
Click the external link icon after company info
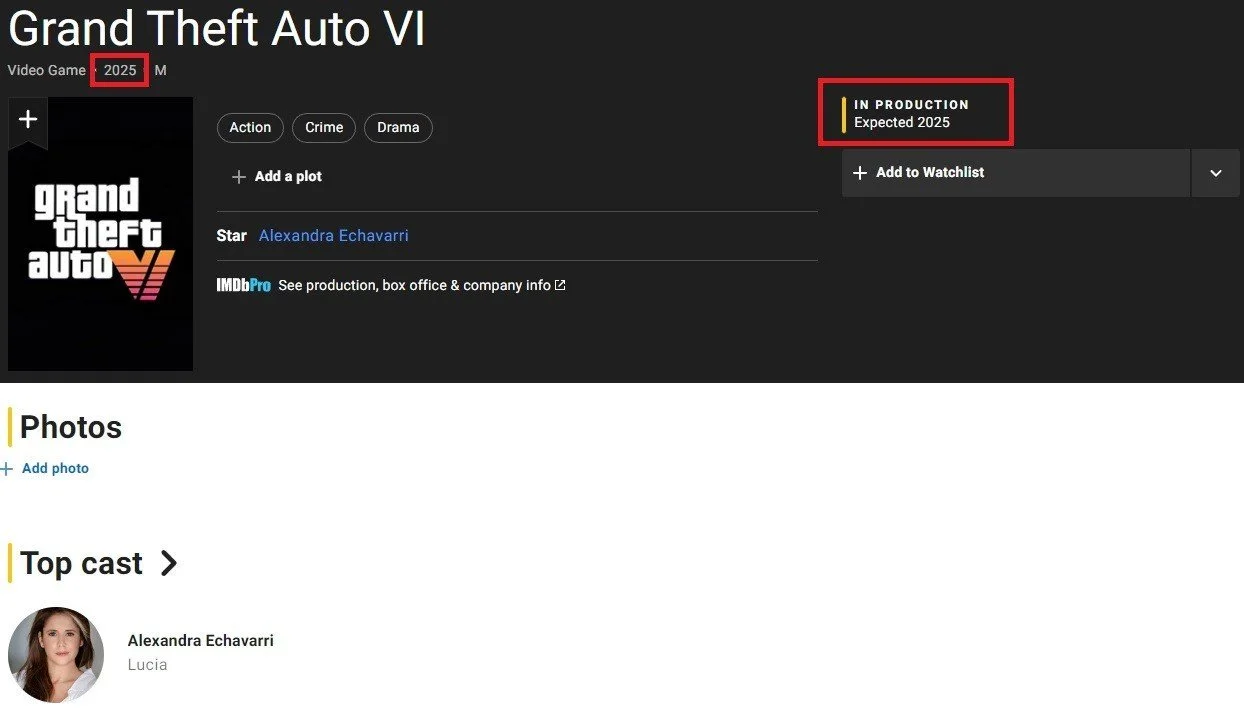[560, 285]
